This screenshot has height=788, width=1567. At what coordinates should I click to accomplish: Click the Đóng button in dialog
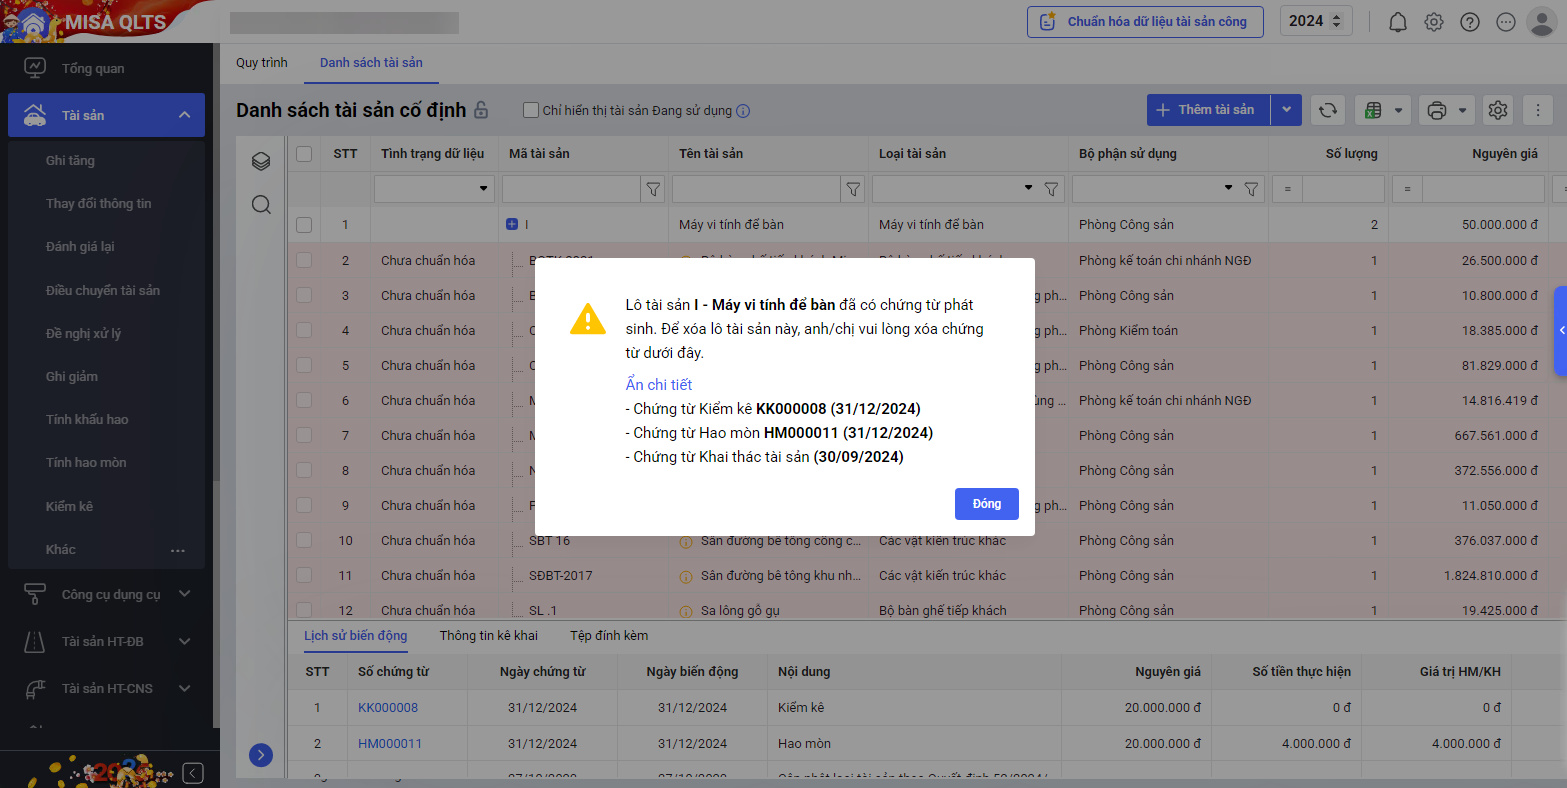pyautogui.click(x=986, y=504)
